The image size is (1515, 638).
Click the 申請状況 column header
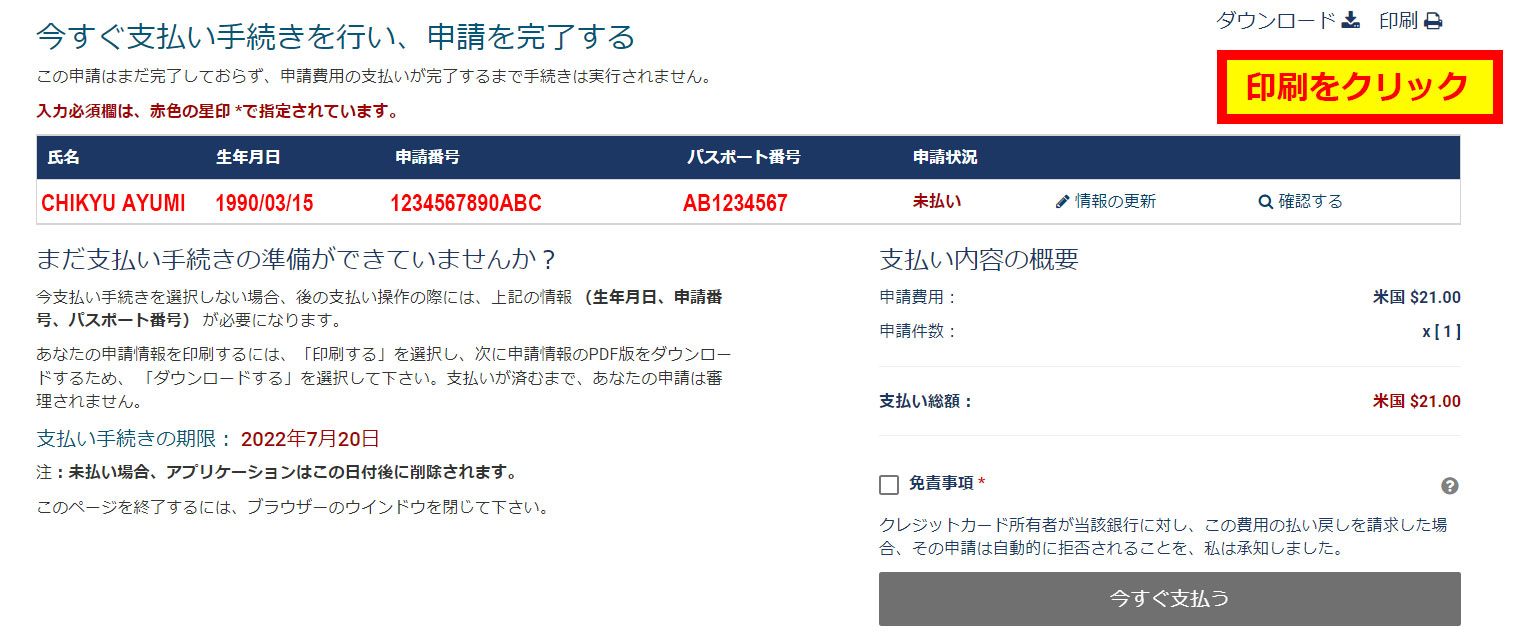point(945,157)
